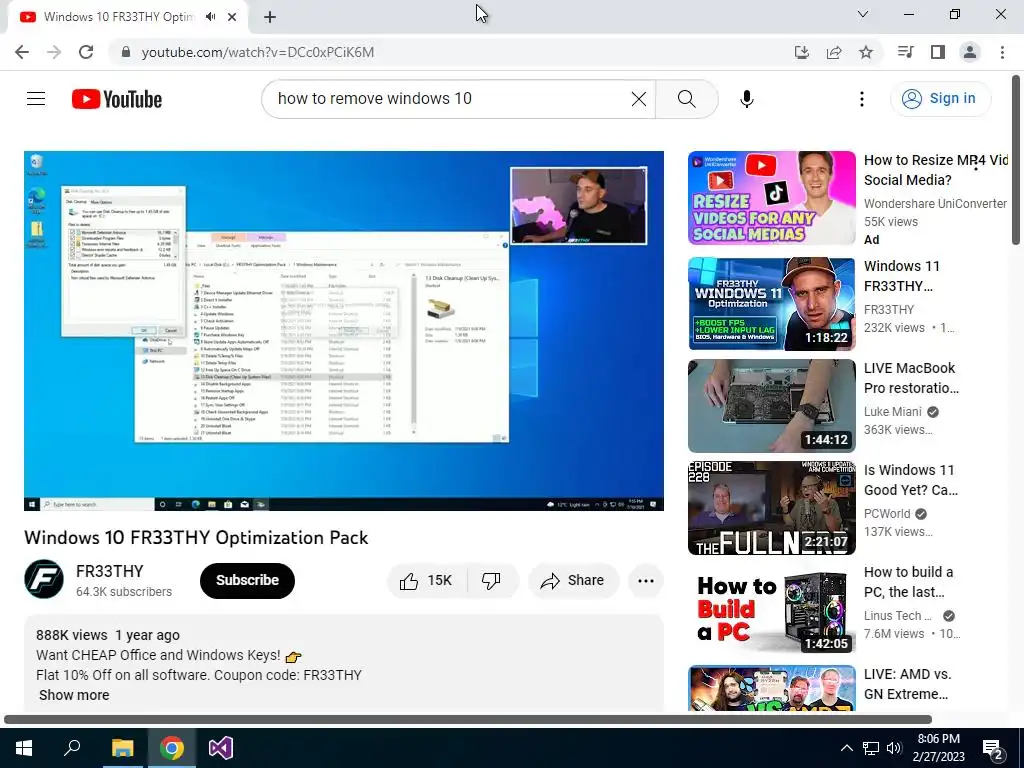Go back using browser back arrow
Screen dimensions: 1024x768
pos(22,52)
